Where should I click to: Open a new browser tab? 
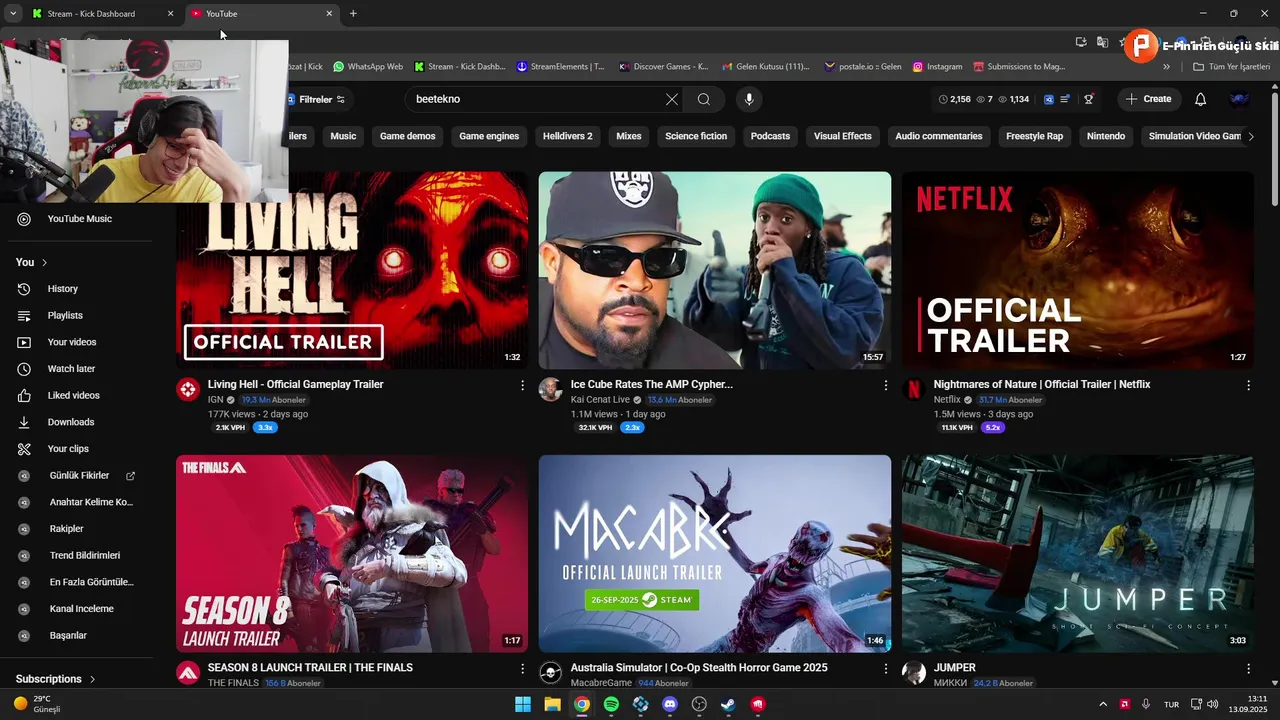pyautogui.click(x=353, y=14)
